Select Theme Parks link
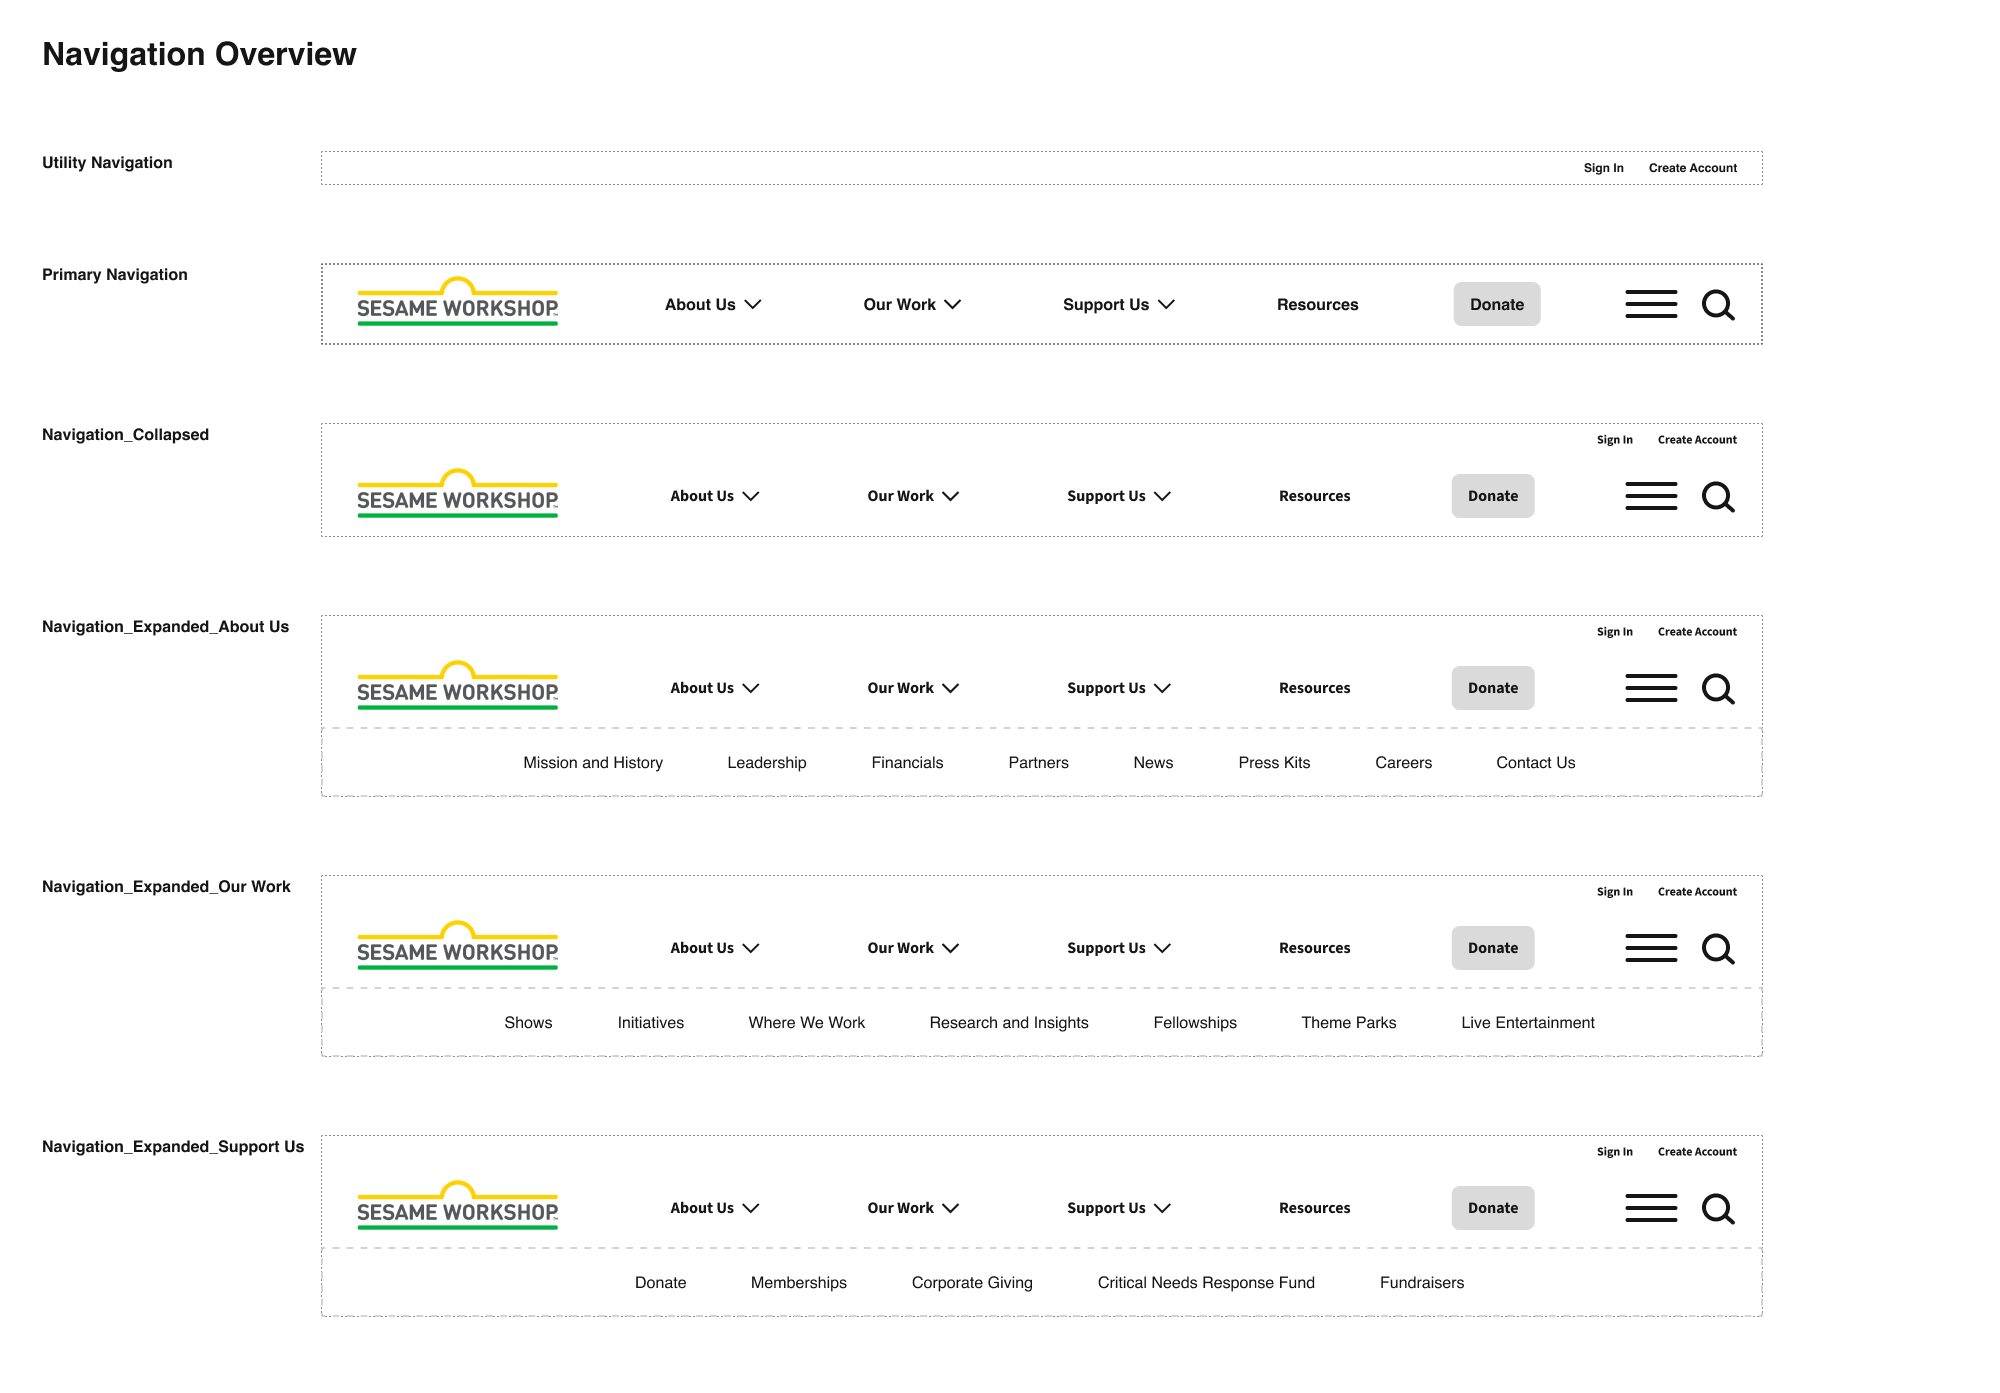Image resolution: width=2000 pixels, height=1393 pixels. [x=1348, y=1022]
